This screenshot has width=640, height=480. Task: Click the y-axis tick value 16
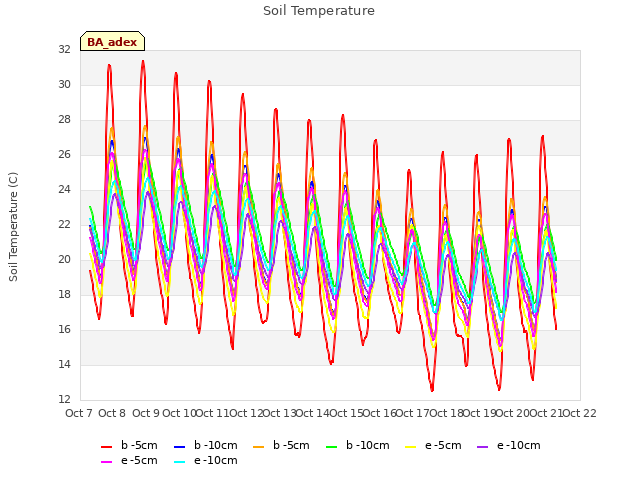[x=64, y=329]
